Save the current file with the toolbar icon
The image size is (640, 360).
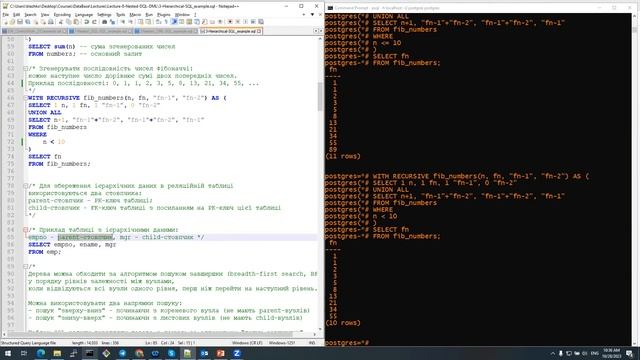click(x=20, y=22)
